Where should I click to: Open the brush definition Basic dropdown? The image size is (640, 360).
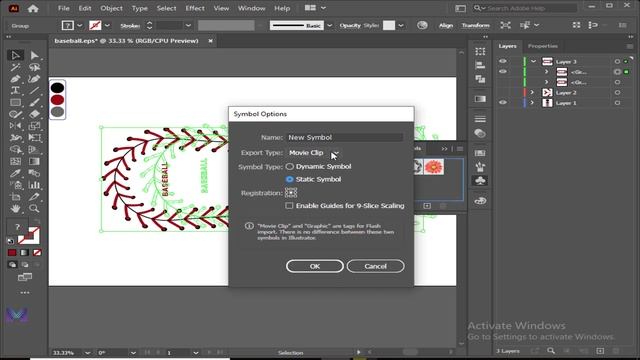pos(329,25)
